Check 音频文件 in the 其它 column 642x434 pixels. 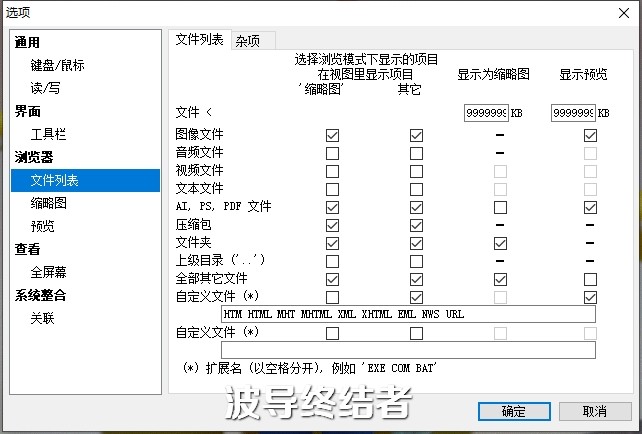(416, 154)
